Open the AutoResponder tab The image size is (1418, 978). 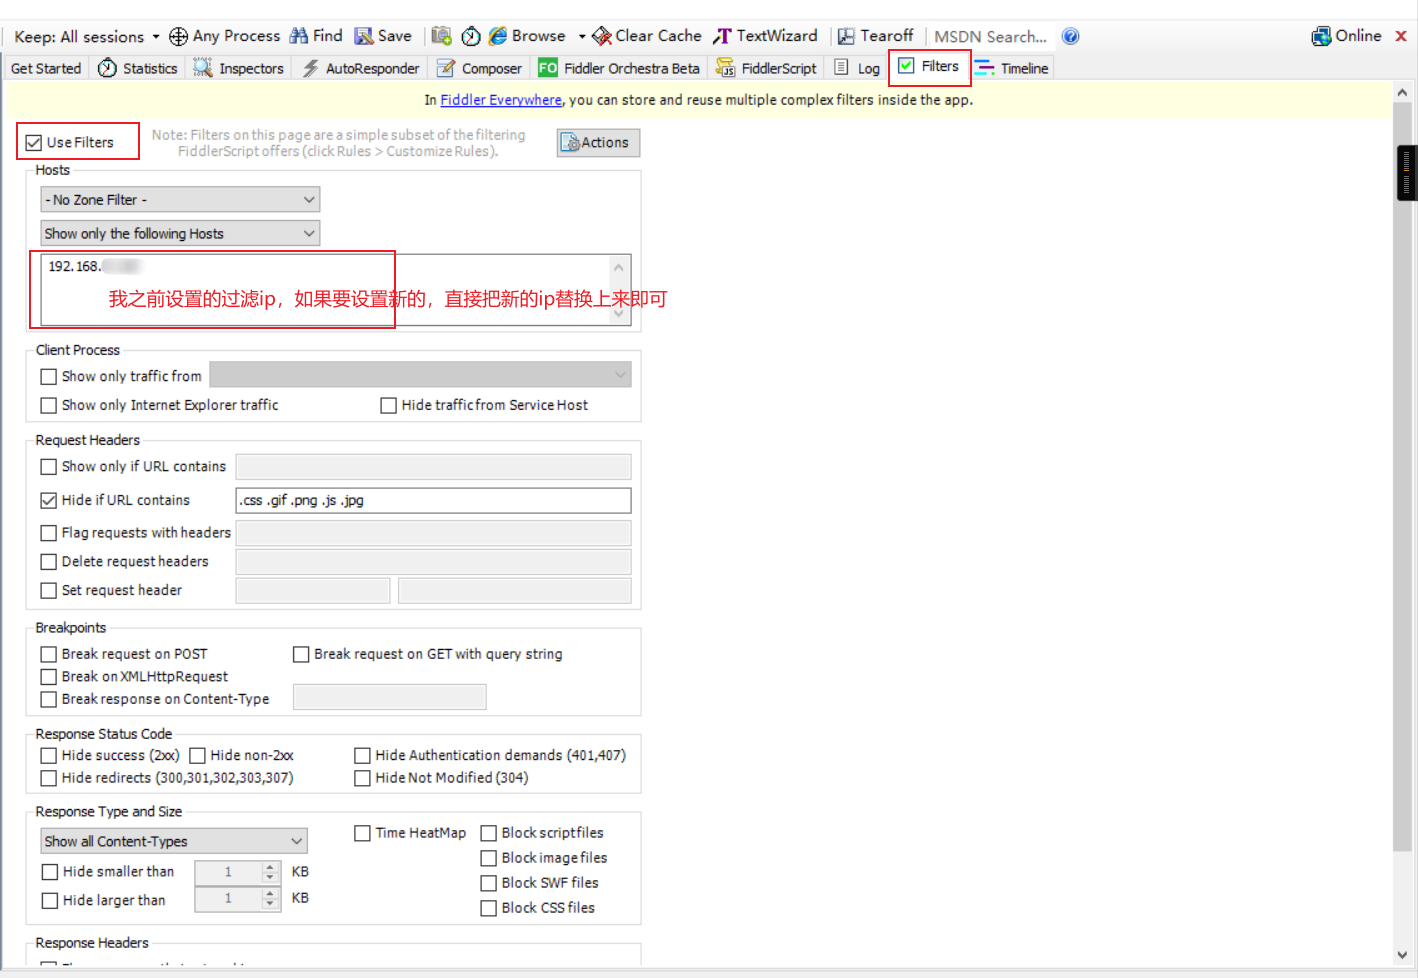(x=361, y=68)
